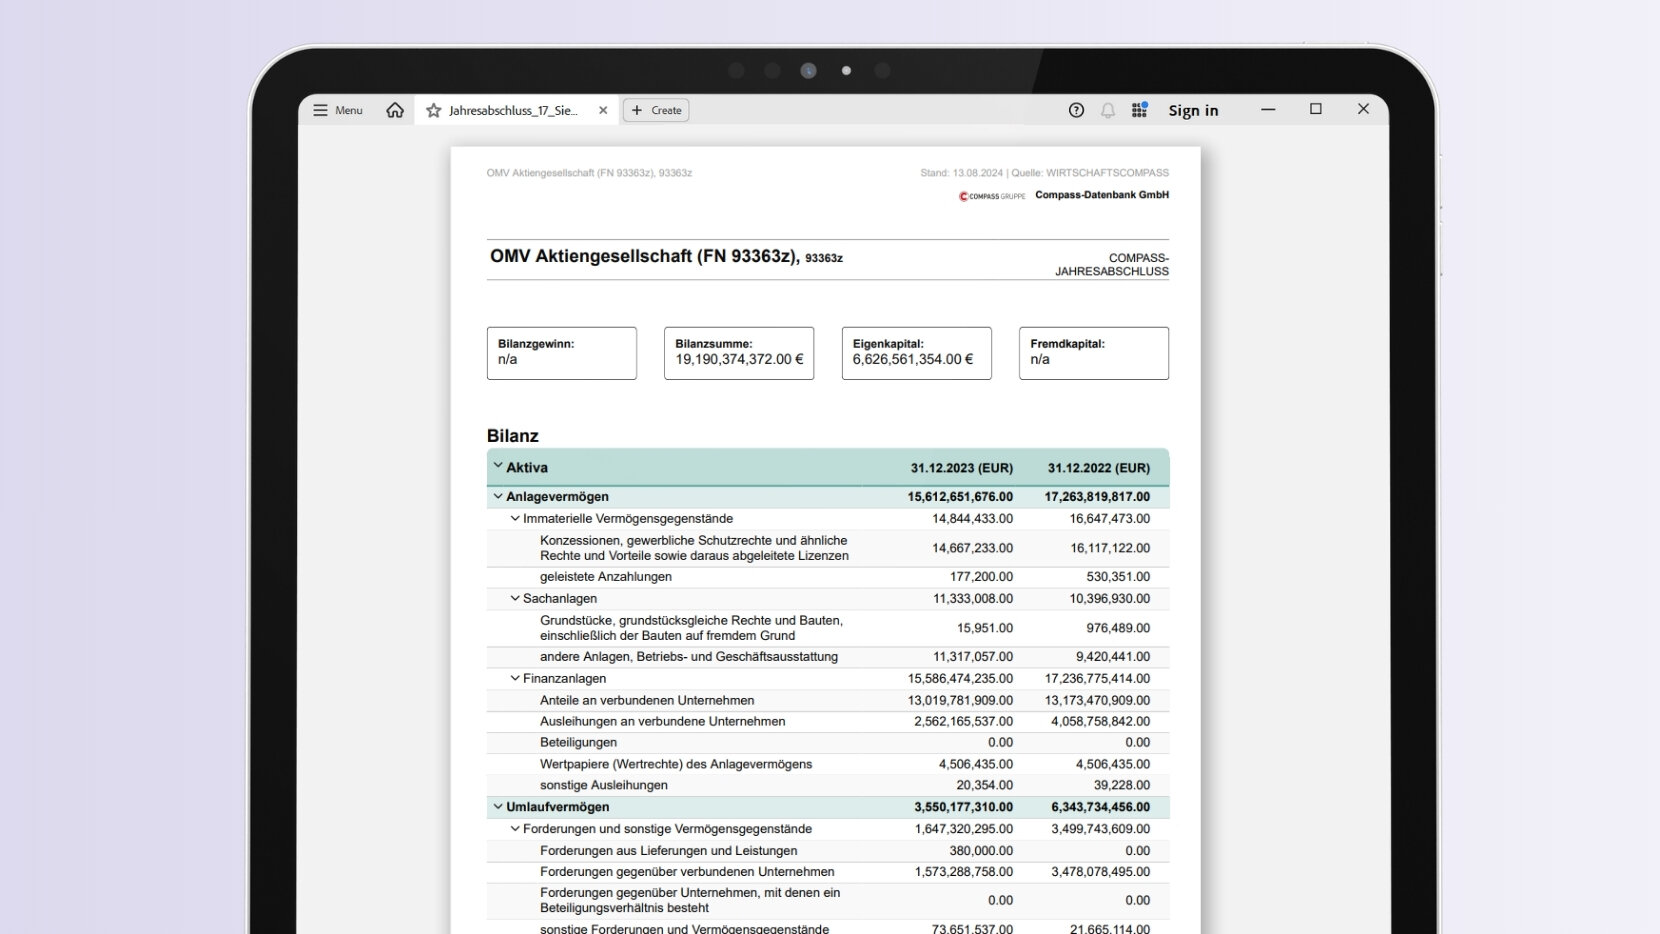The height and width of the screenshot is (934, 1660).
Task: Collapse the Aktiva section chevron
Action: click(x=497, y=466)
